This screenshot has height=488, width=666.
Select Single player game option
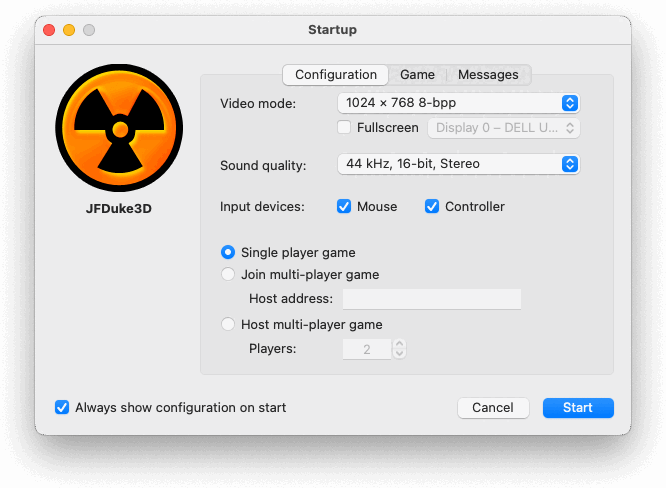pos(228,252)
